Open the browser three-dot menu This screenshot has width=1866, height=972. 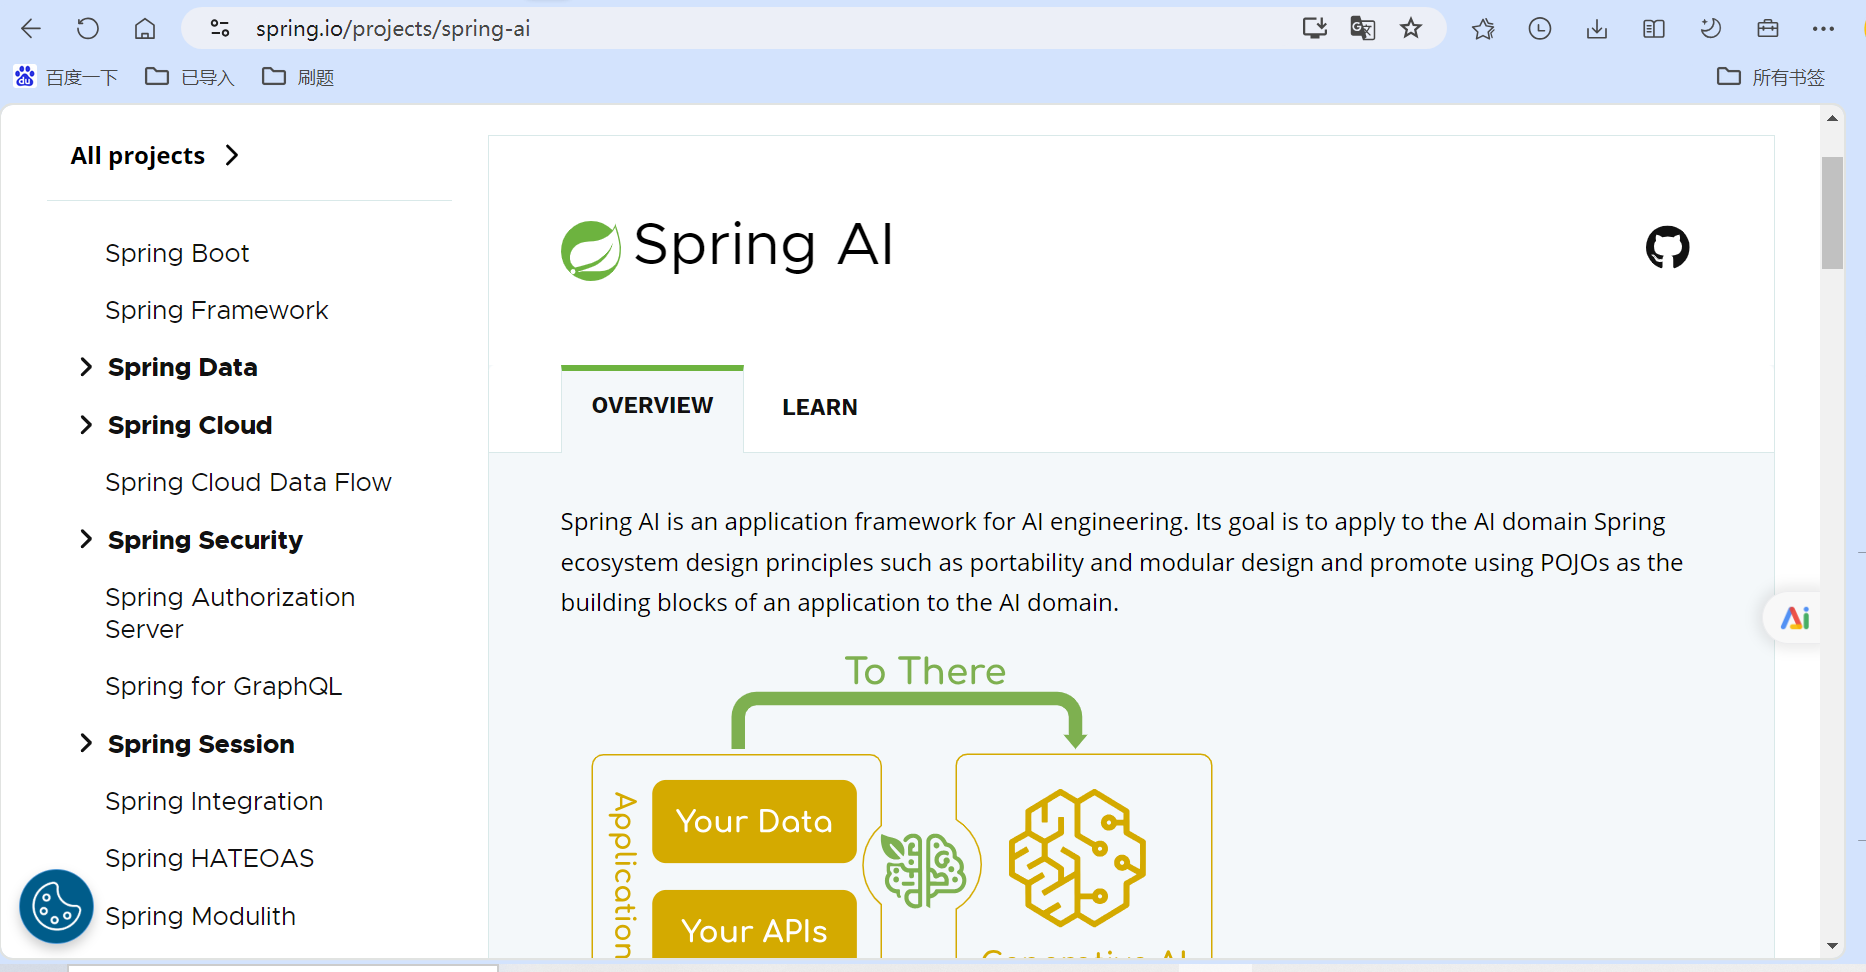1823,29
